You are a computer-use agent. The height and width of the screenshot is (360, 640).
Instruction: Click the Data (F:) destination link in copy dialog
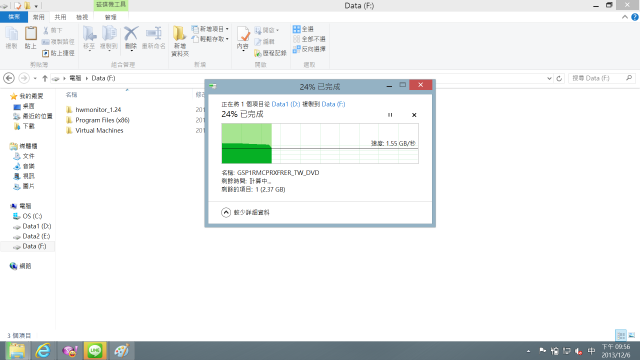click(333, 104)
